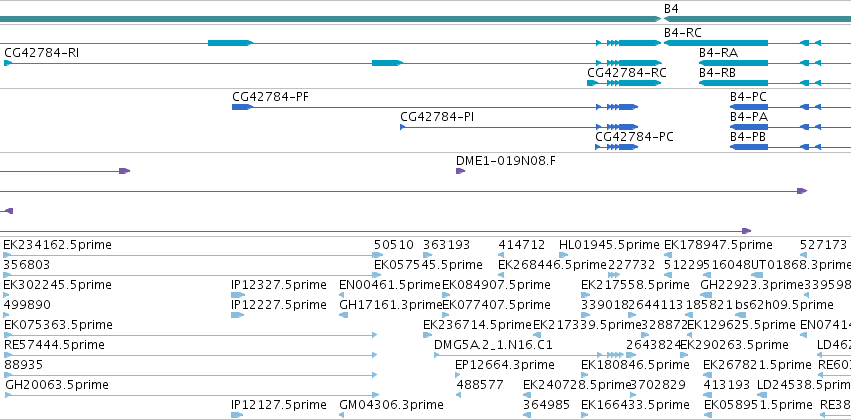Select the UT01868.3prime EST label
Image resolution: width=851 pixels, height=420 pixels.
point(802,265)
